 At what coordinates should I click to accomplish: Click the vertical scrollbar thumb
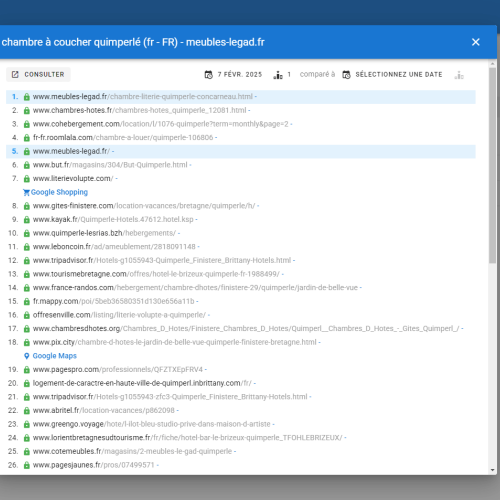[x=493, y=166]
